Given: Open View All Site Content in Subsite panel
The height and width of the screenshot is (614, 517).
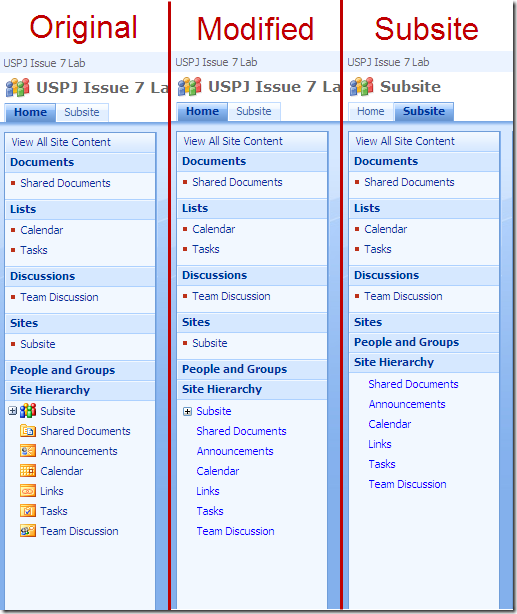Looking at the screenshot, I should [x=405, y=141].
